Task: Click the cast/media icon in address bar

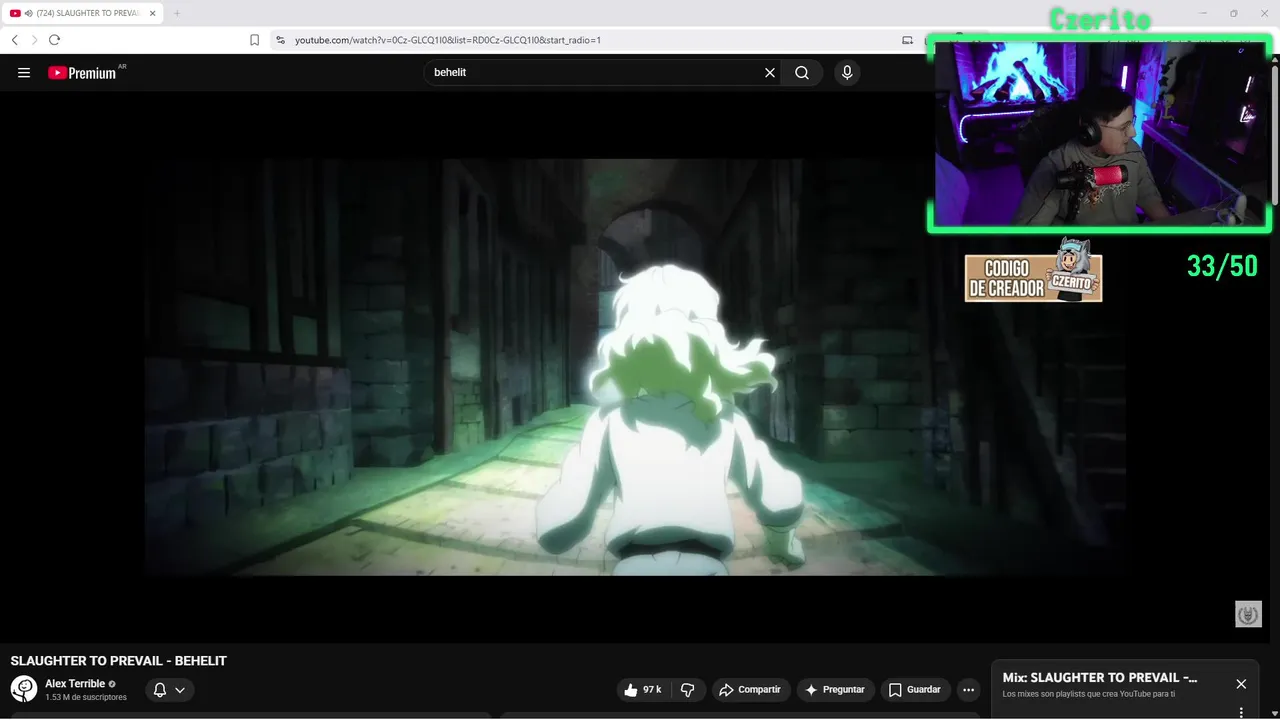Action: pyautogui.click(x=907, y=40)
